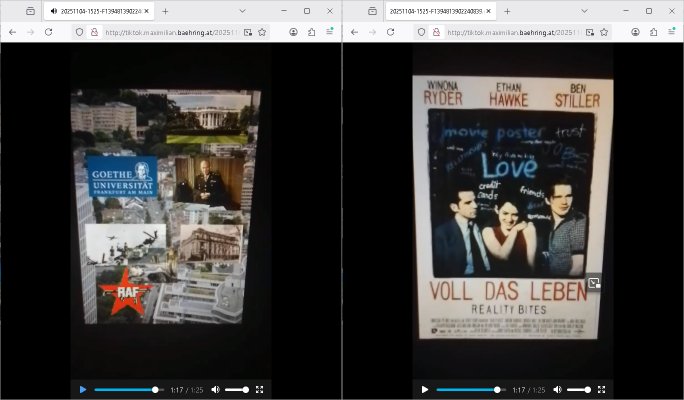Open a new tab in the right window

(507, 11)
